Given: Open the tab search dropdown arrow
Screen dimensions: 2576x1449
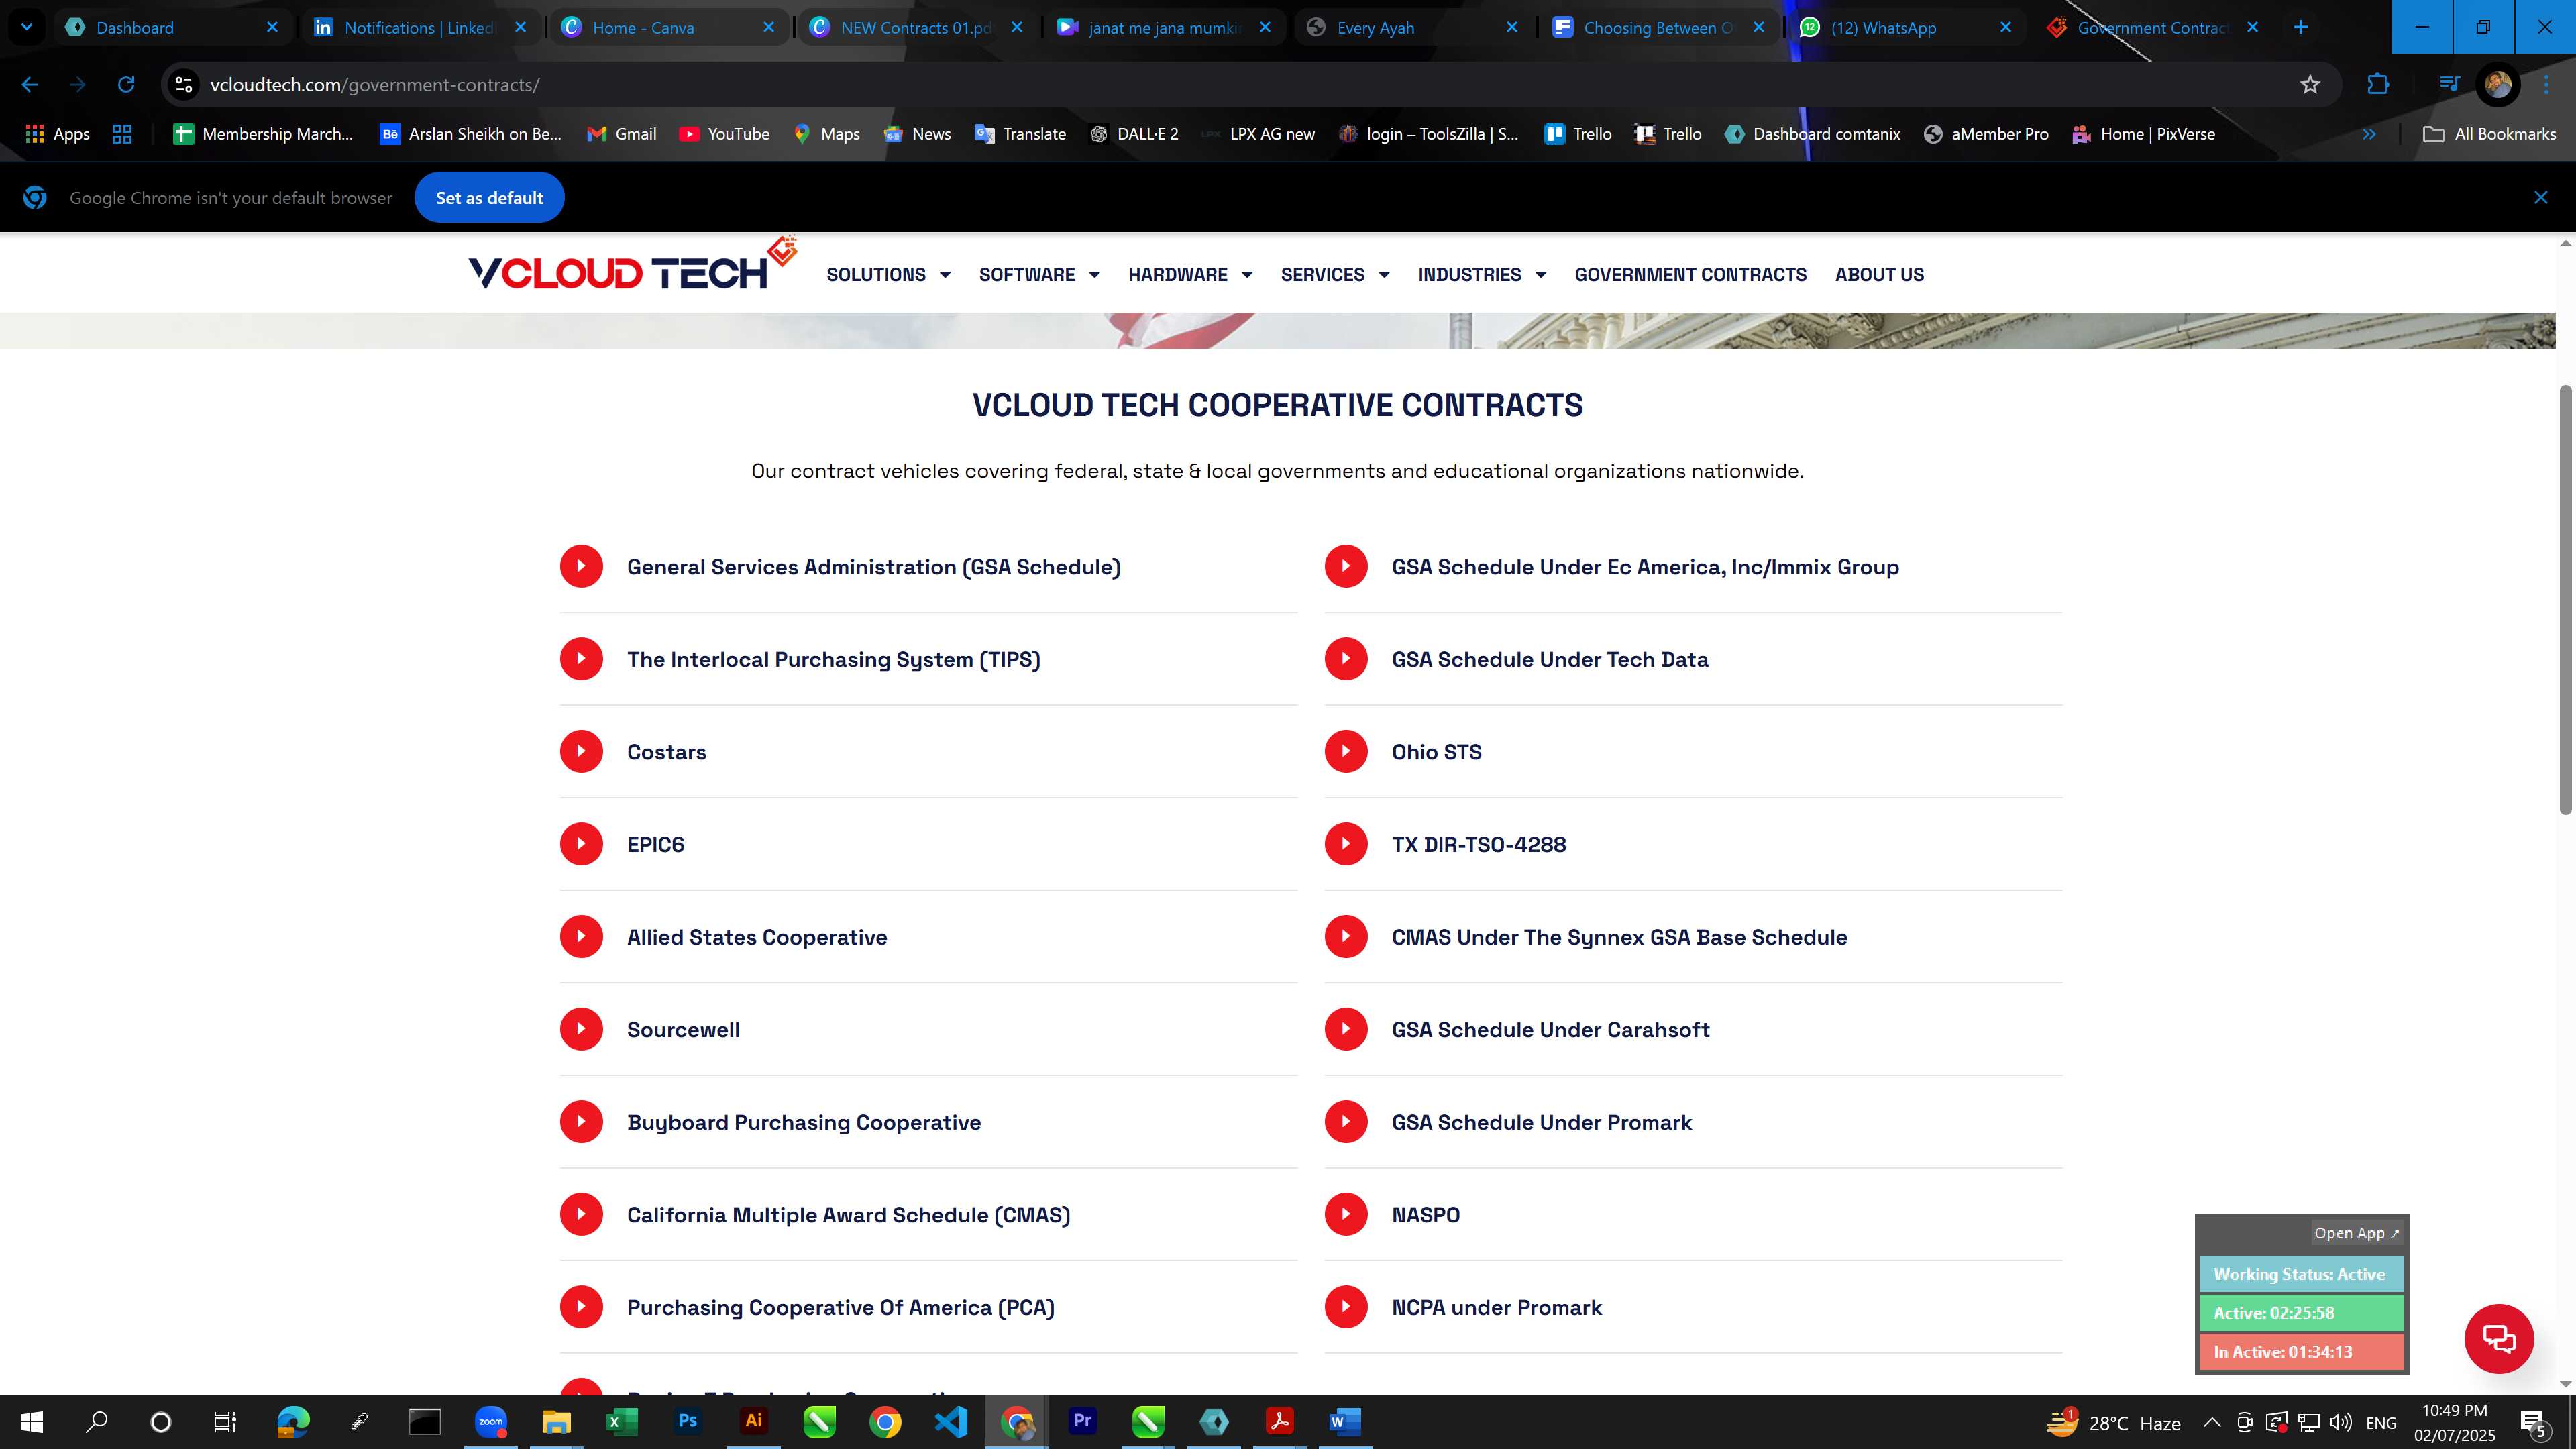Looking at the screenshot, I should [27, 27].
